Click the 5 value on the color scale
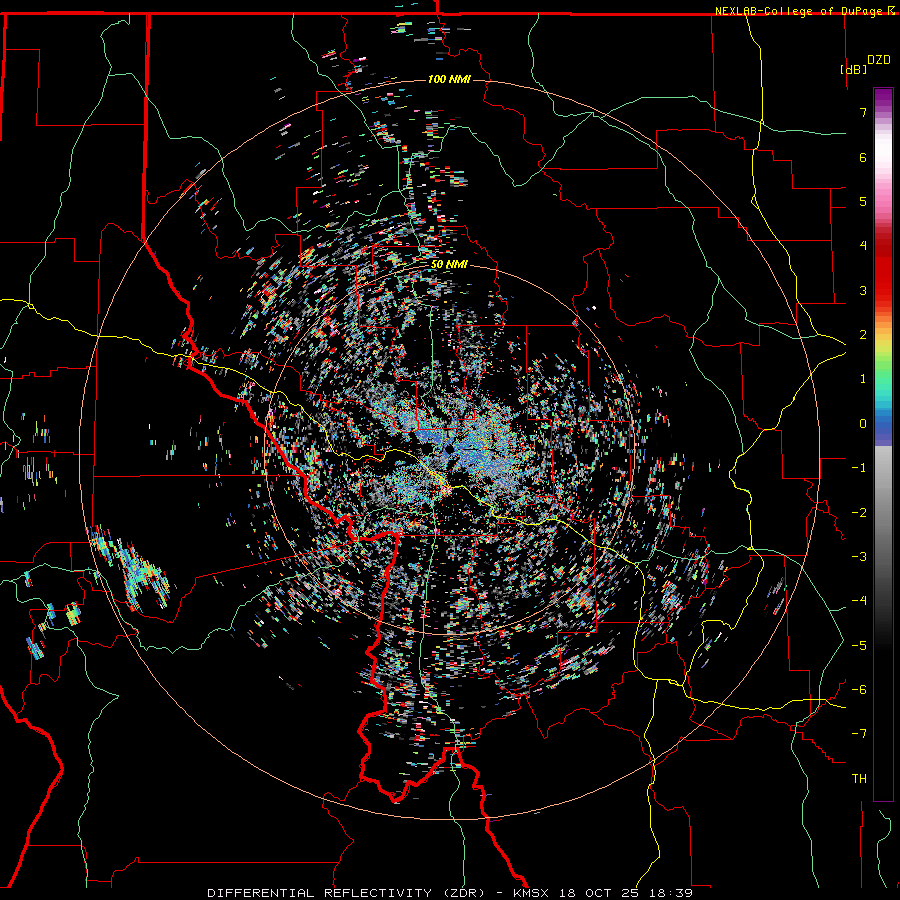This screenshot has width=900, height=900. tap(863, 201)
